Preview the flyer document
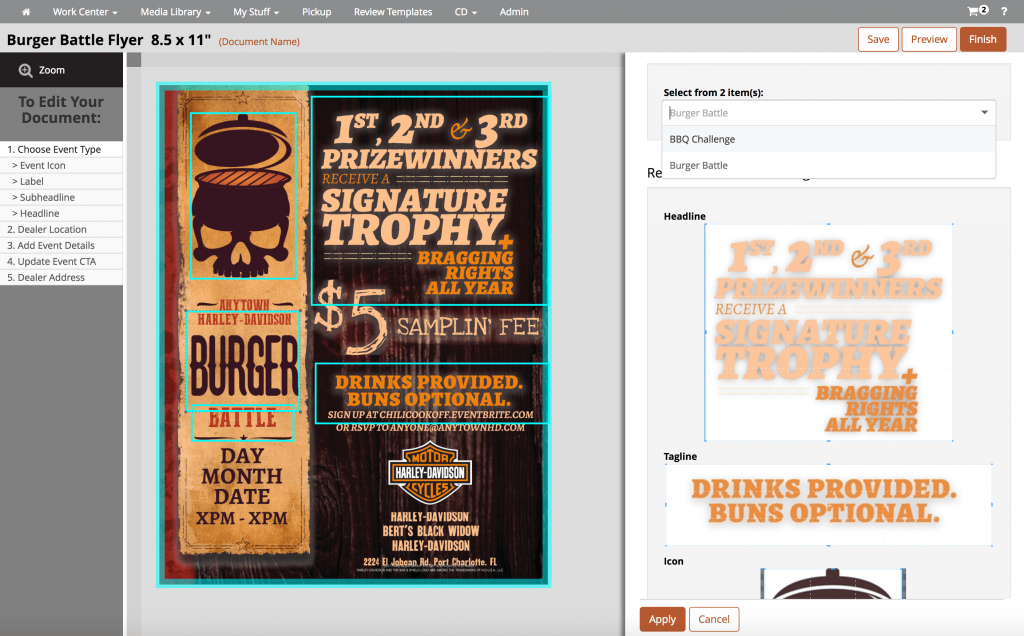 click(x=929, y=39)
